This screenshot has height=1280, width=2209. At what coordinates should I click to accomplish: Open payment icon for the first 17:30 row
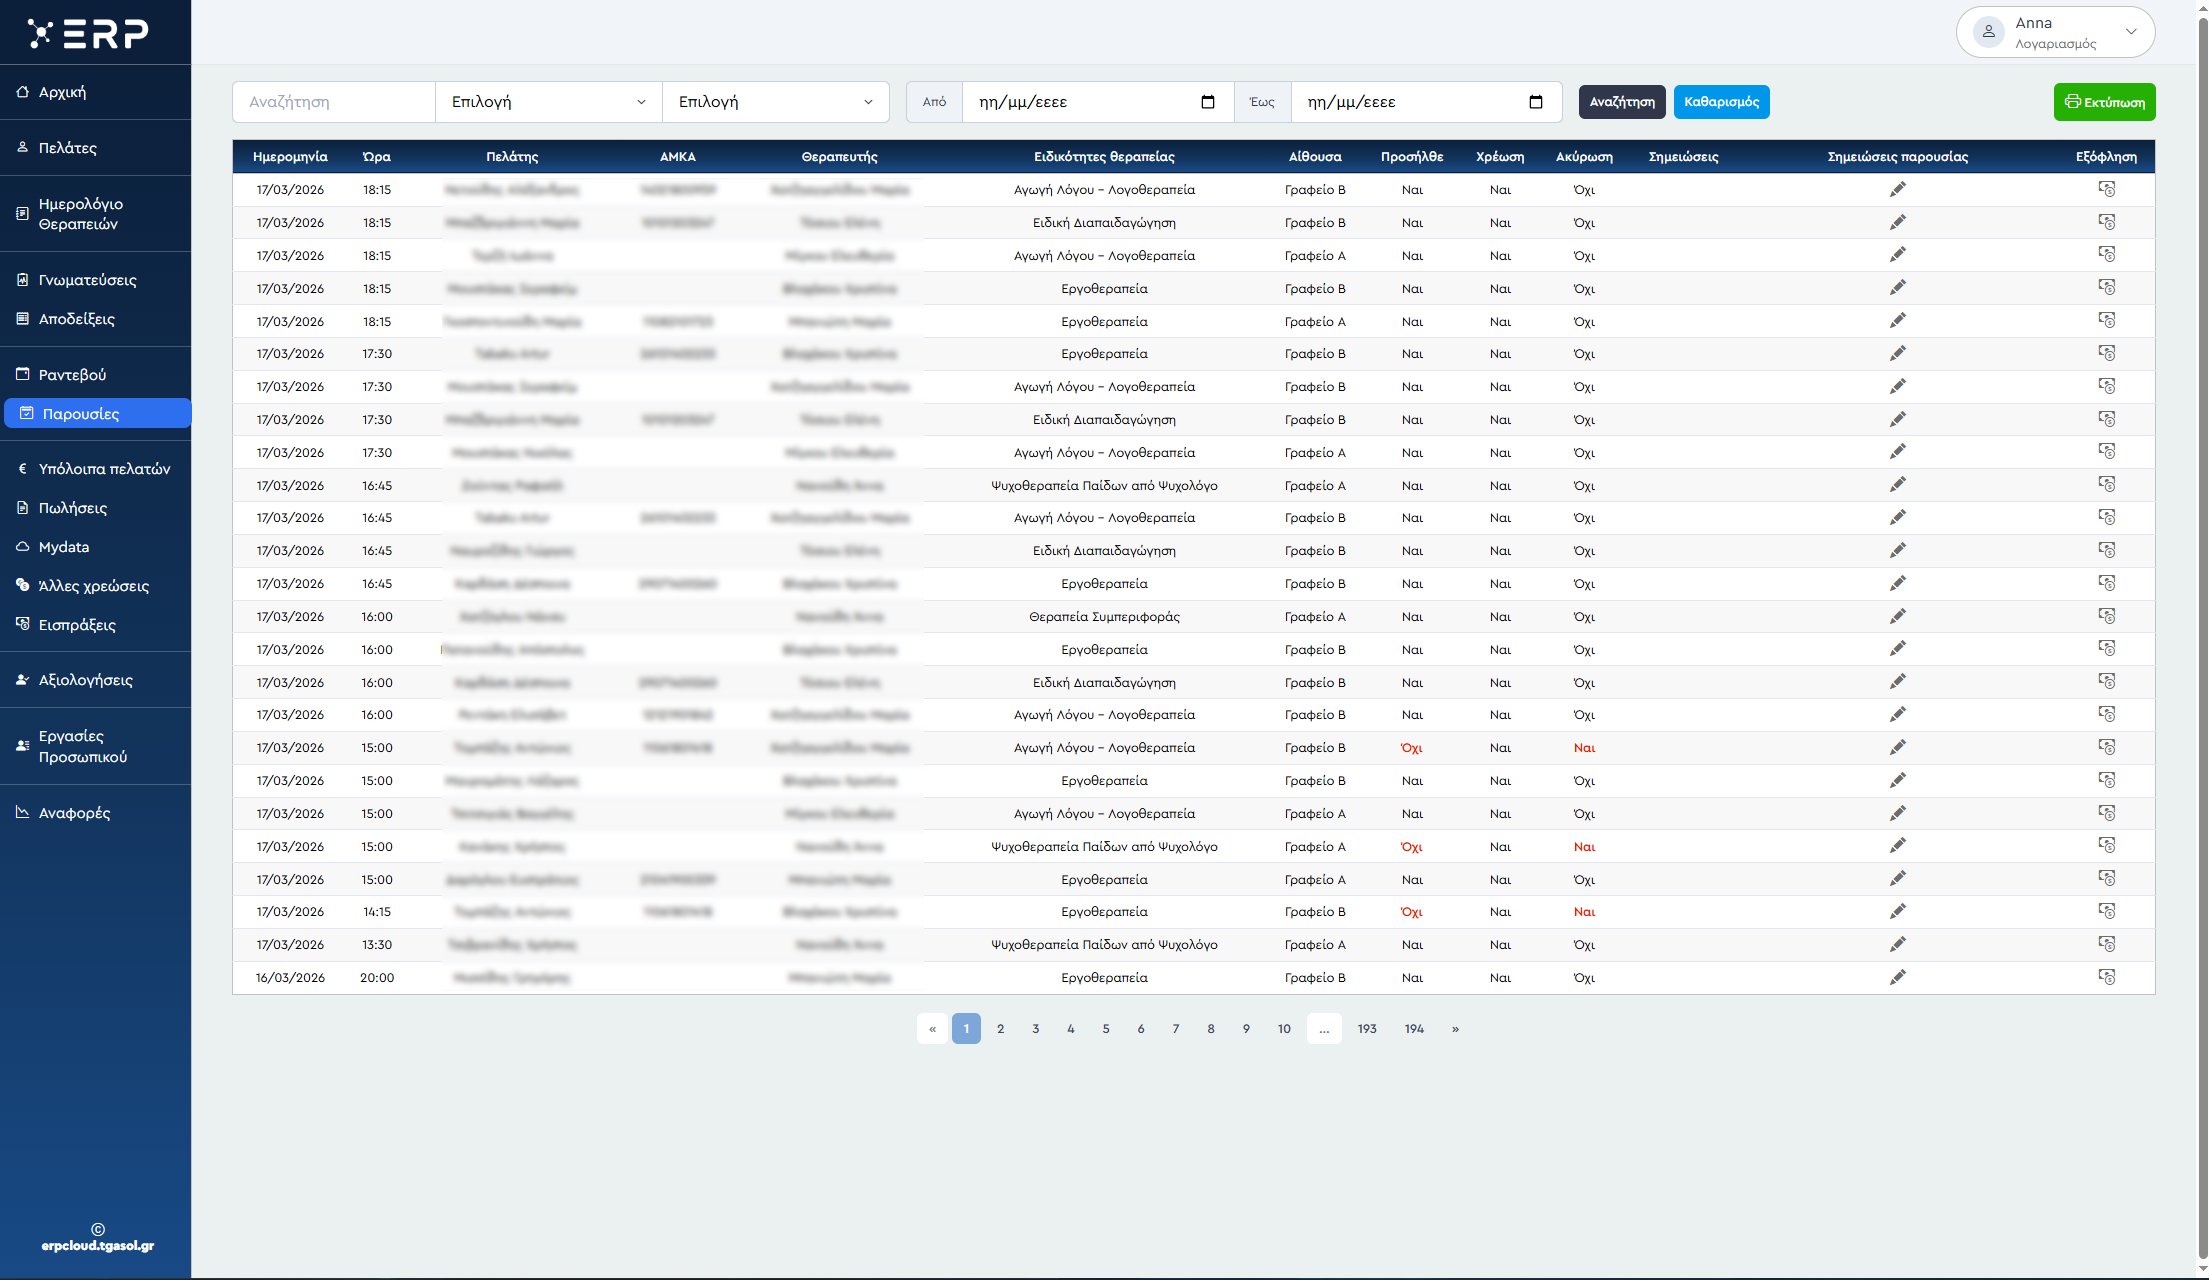click(2107, 353)
